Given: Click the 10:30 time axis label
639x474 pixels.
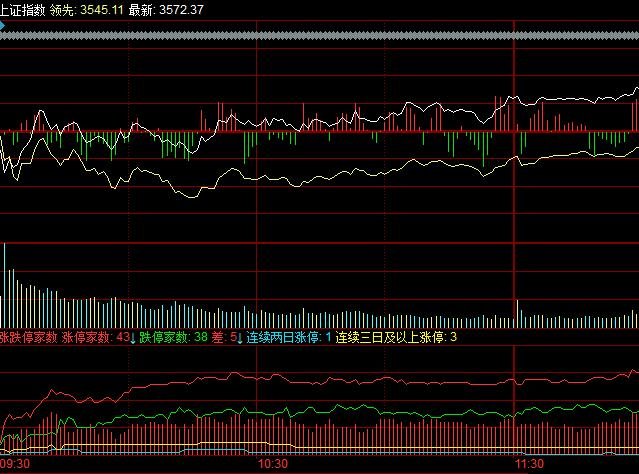Looking at the screenshot, I should click(273, 464).
